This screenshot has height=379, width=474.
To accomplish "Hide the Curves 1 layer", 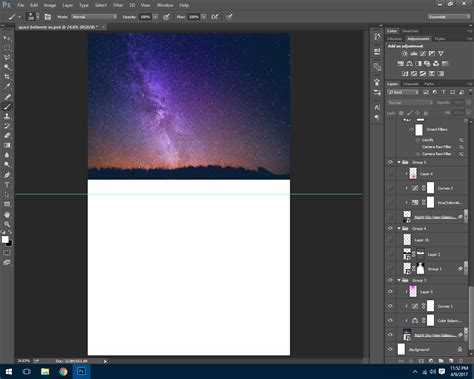I will (390, 306).
